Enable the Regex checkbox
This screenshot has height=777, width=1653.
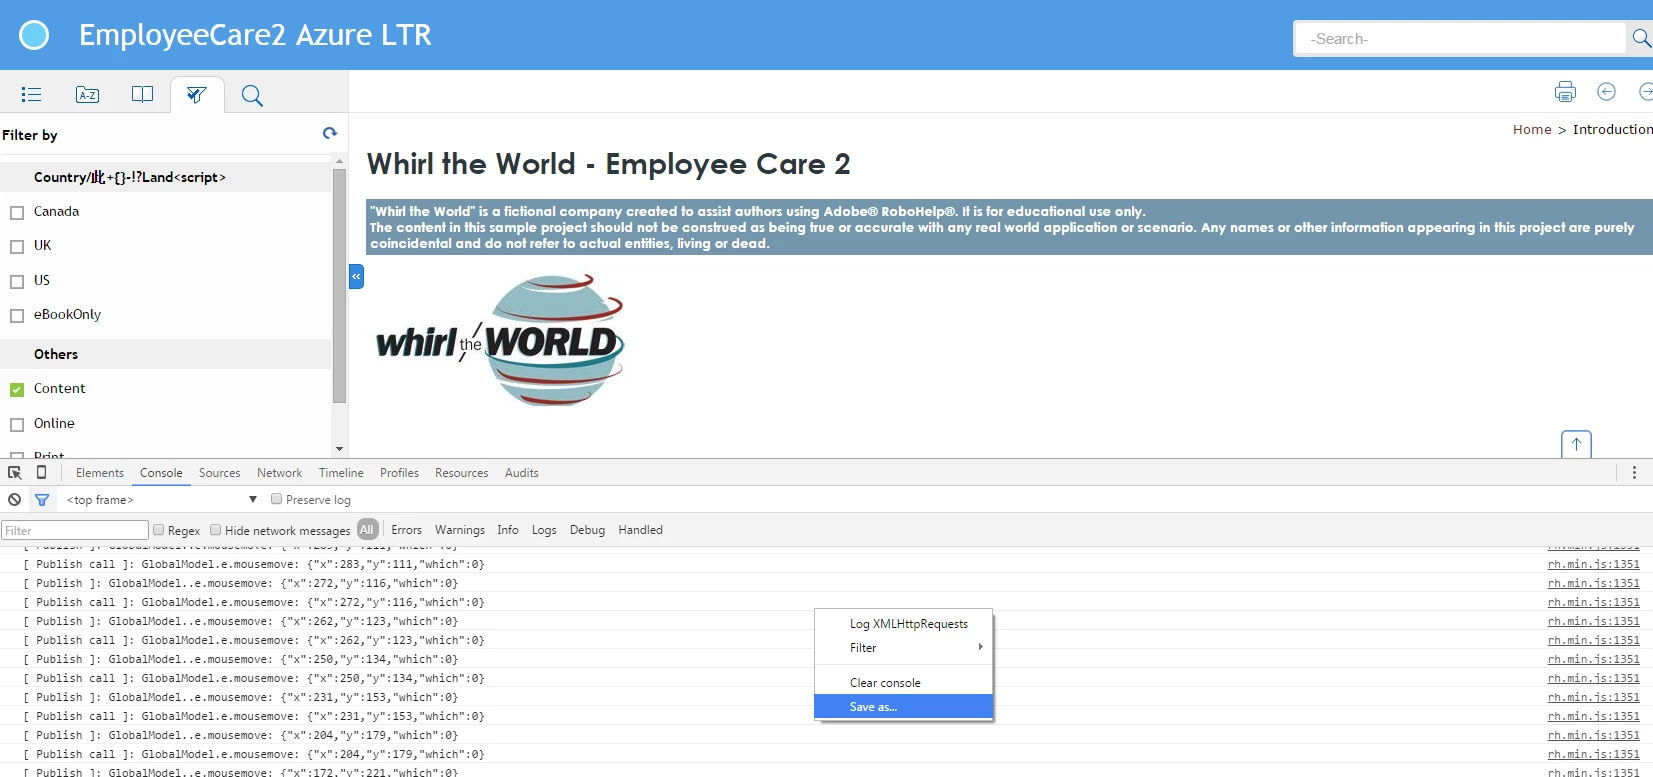pyautogui.click(x=158, y=530)
